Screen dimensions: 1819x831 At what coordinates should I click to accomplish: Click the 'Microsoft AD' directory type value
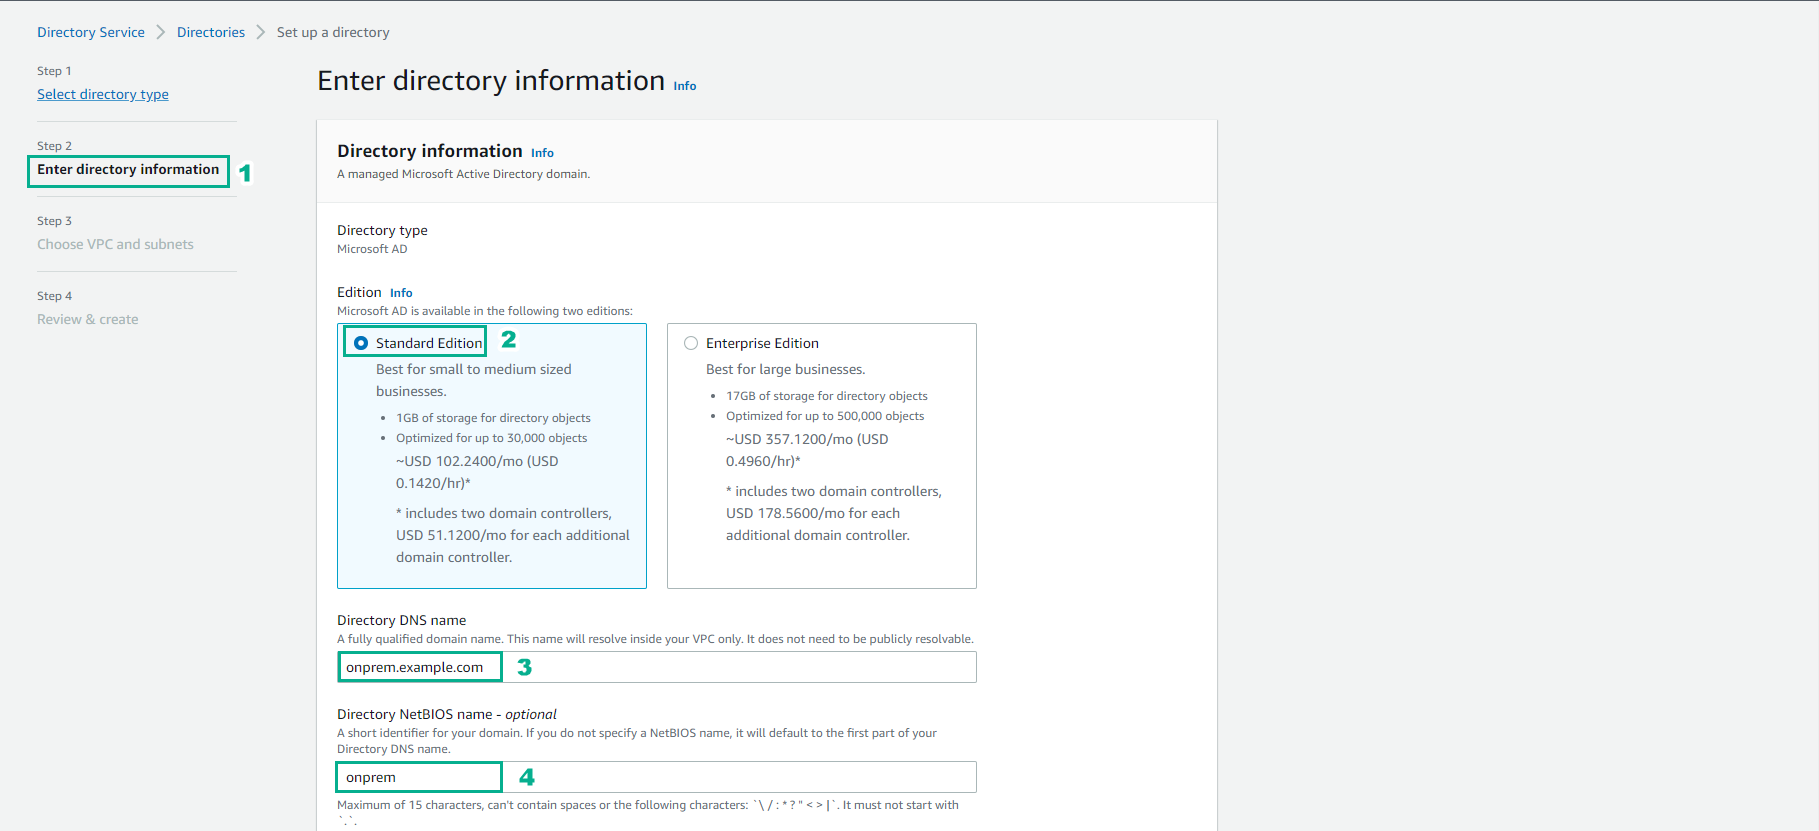[x=372, y=249]
